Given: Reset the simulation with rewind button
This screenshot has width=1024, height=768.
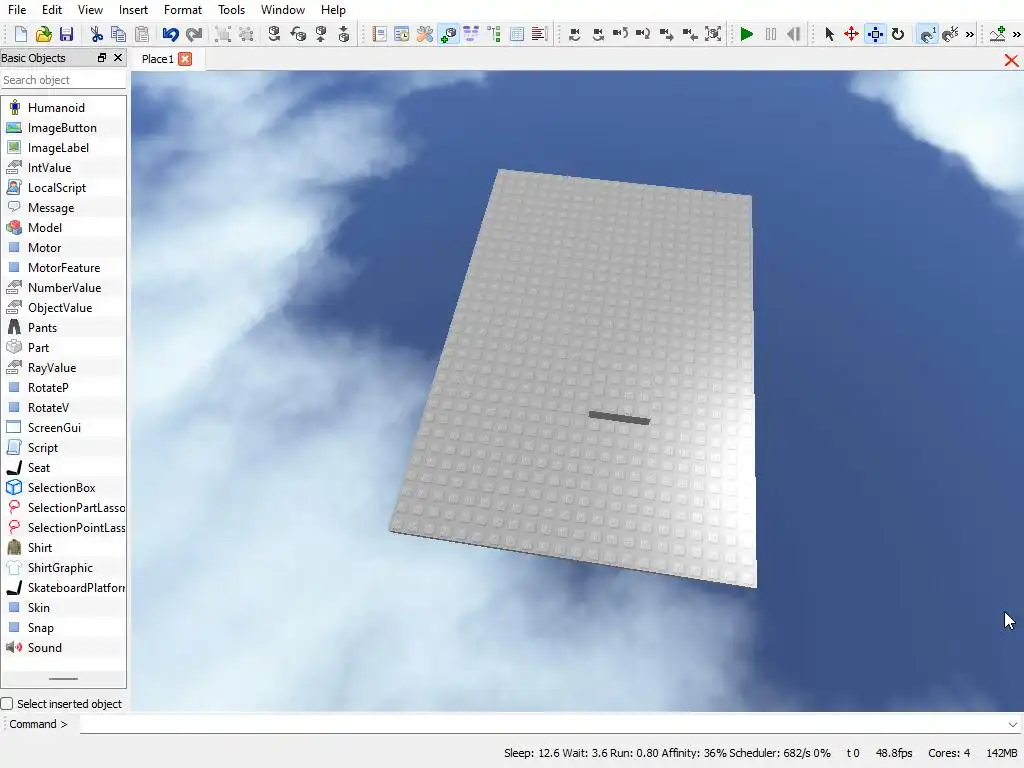Looking at the screenshot, I should pyautogui.click(x=793, y=34).
